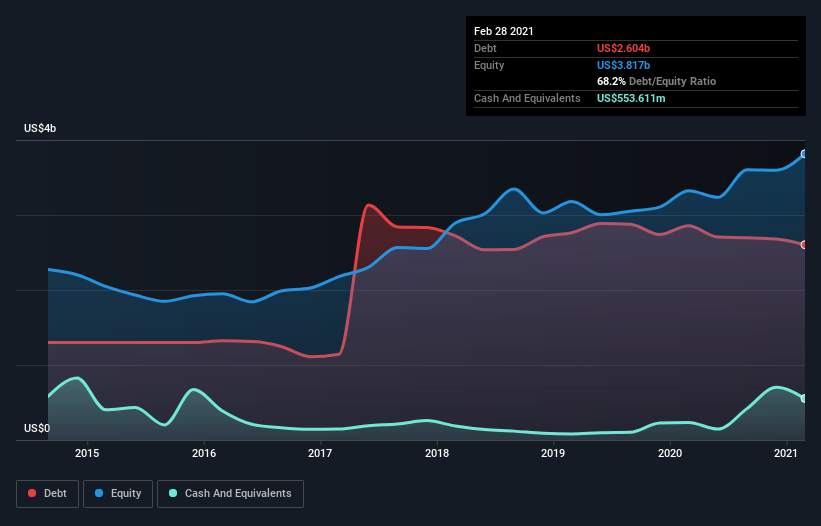Screen dimensions: 821x526
Task: Toggle the Debt legend button
Action: coord(47,494)
